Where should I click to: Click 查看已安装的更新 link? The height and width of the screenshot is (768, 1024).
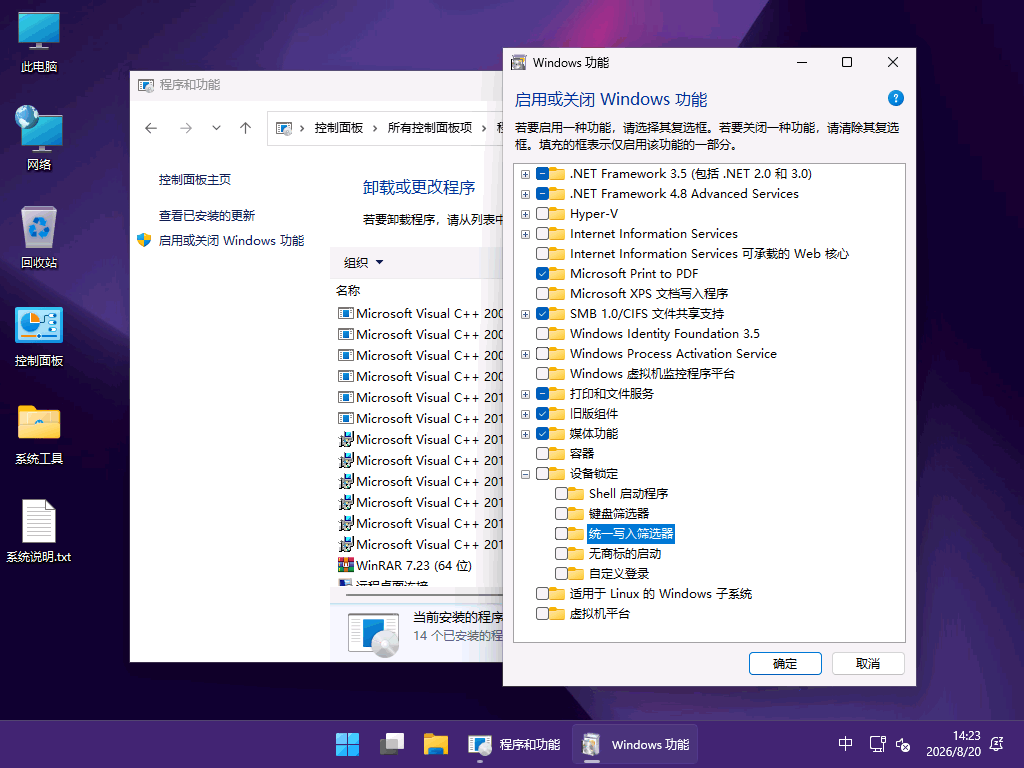pos(206,216)
